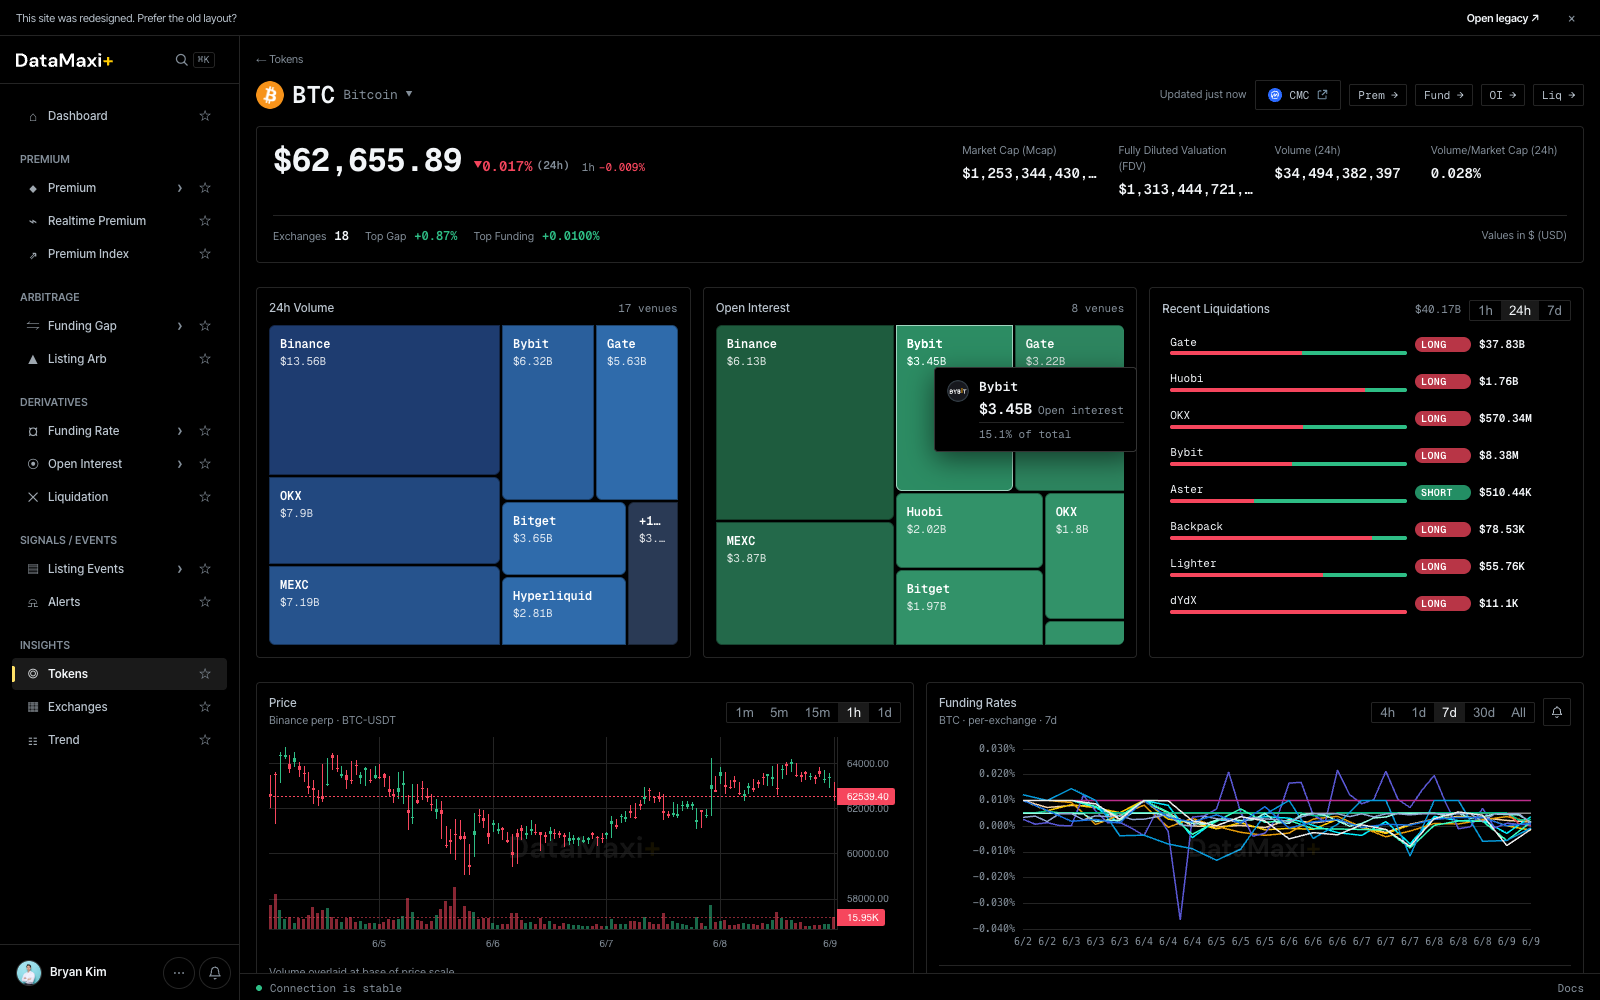The image size is (1600, 1000).
Task: Open the Bitcoin logo icon beside BTC
Action: (270, 95)
